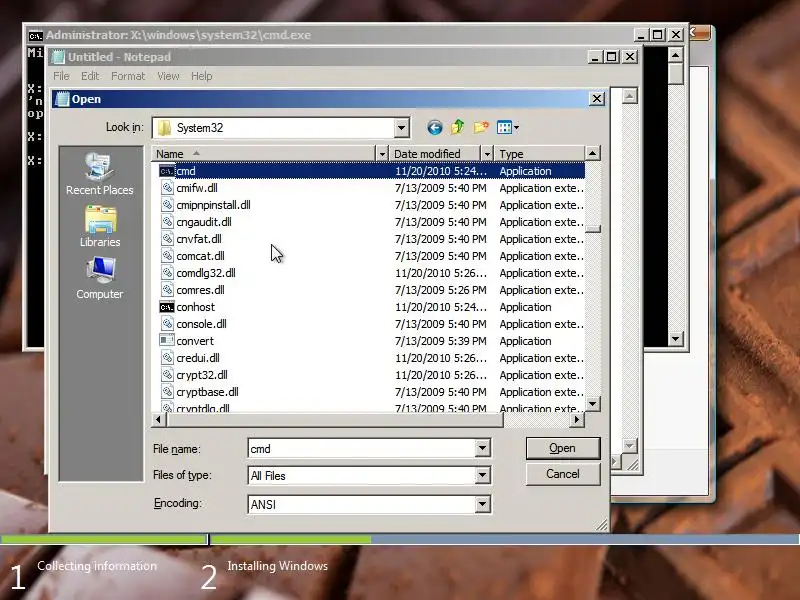800x600 pixels.
Task: Expand the Look in folder dropdown
Action: [x=402, y=128]
